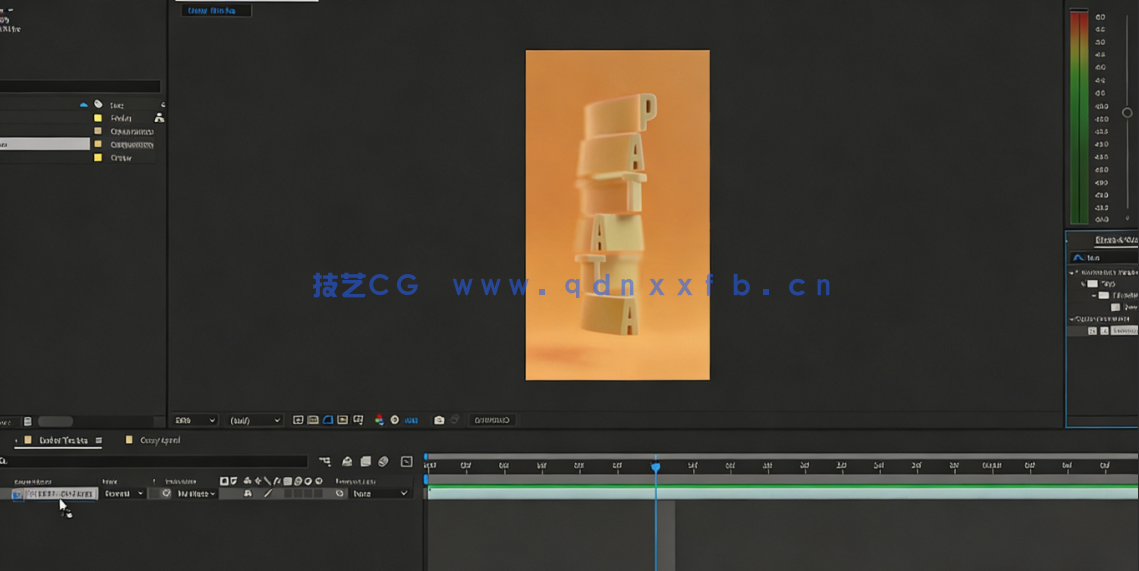
Task: Open the layer's blending mode dropdown
Action: [123, 493]
